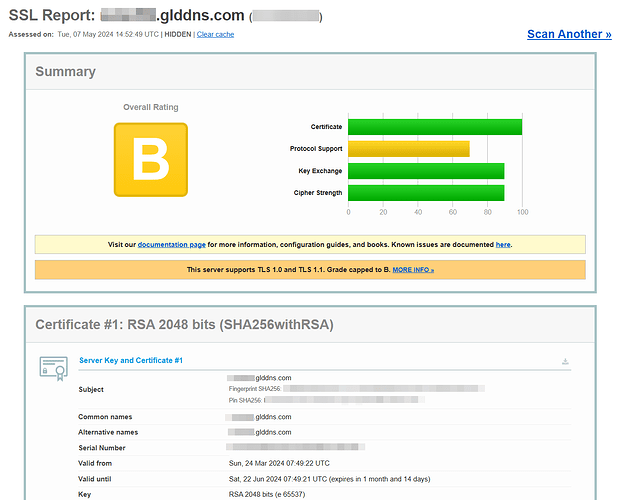Click the Pin SHA256 label
620x500 pixels.
click(x=245, y=400)
